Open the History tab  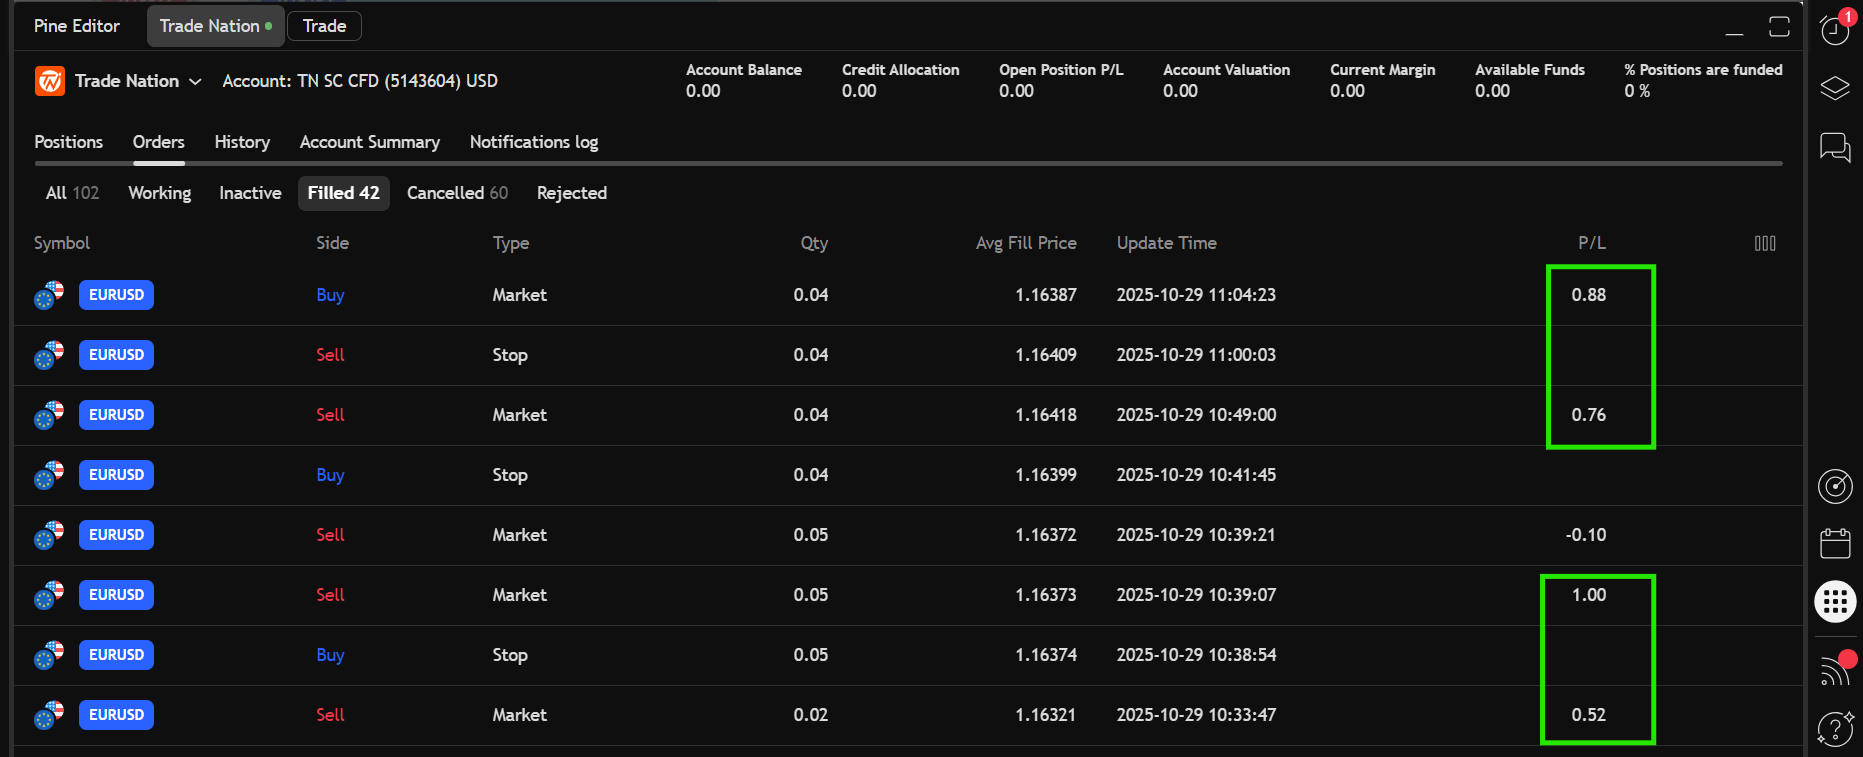pyautogui.click(x=242, y=142)
